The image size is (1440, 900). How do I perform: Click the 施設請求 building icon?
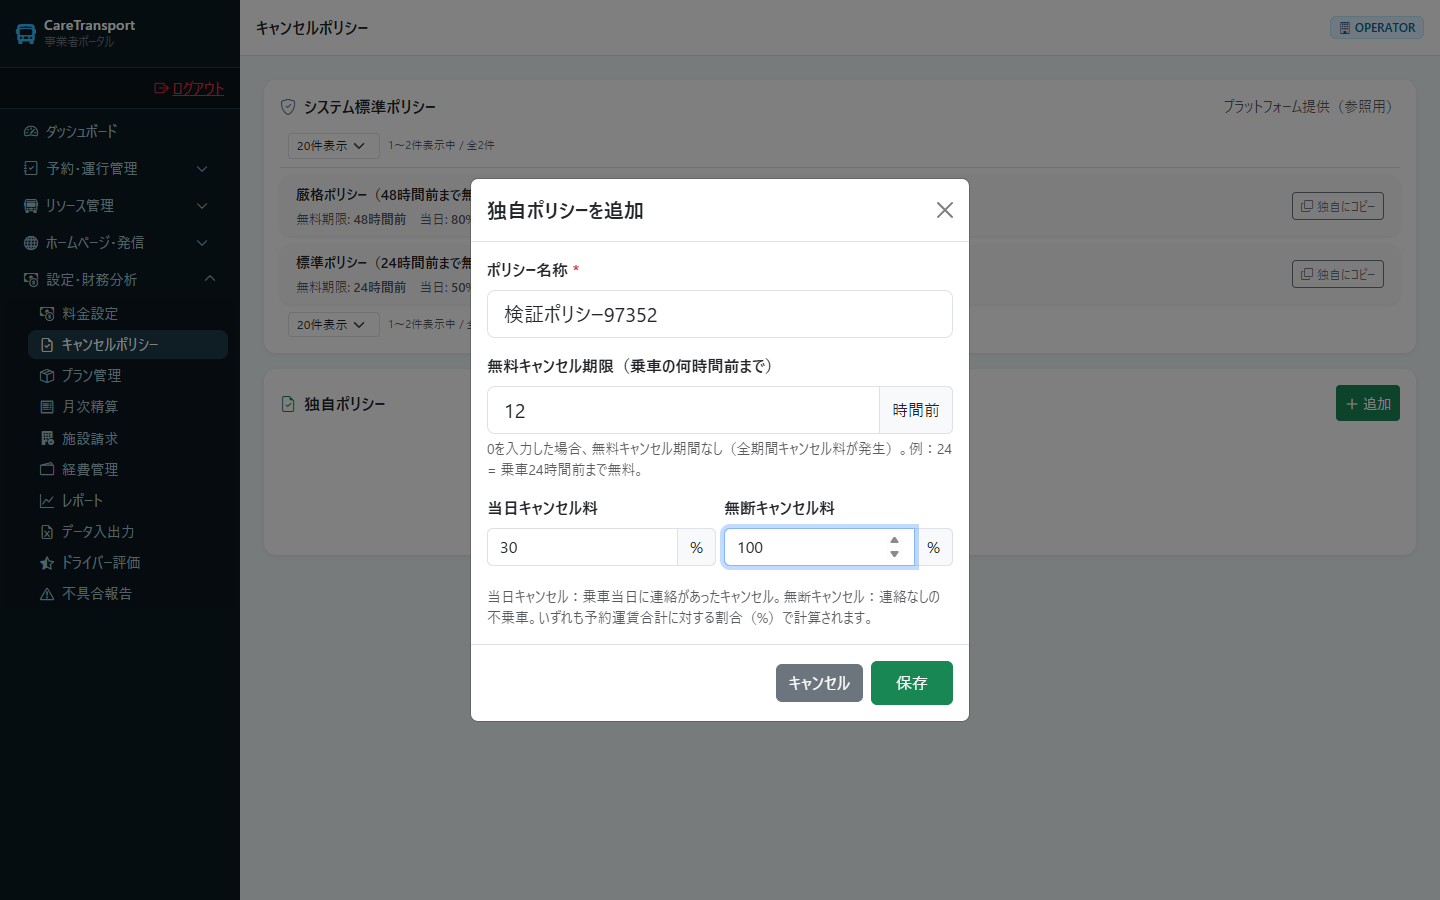click(x=47, y=438)
